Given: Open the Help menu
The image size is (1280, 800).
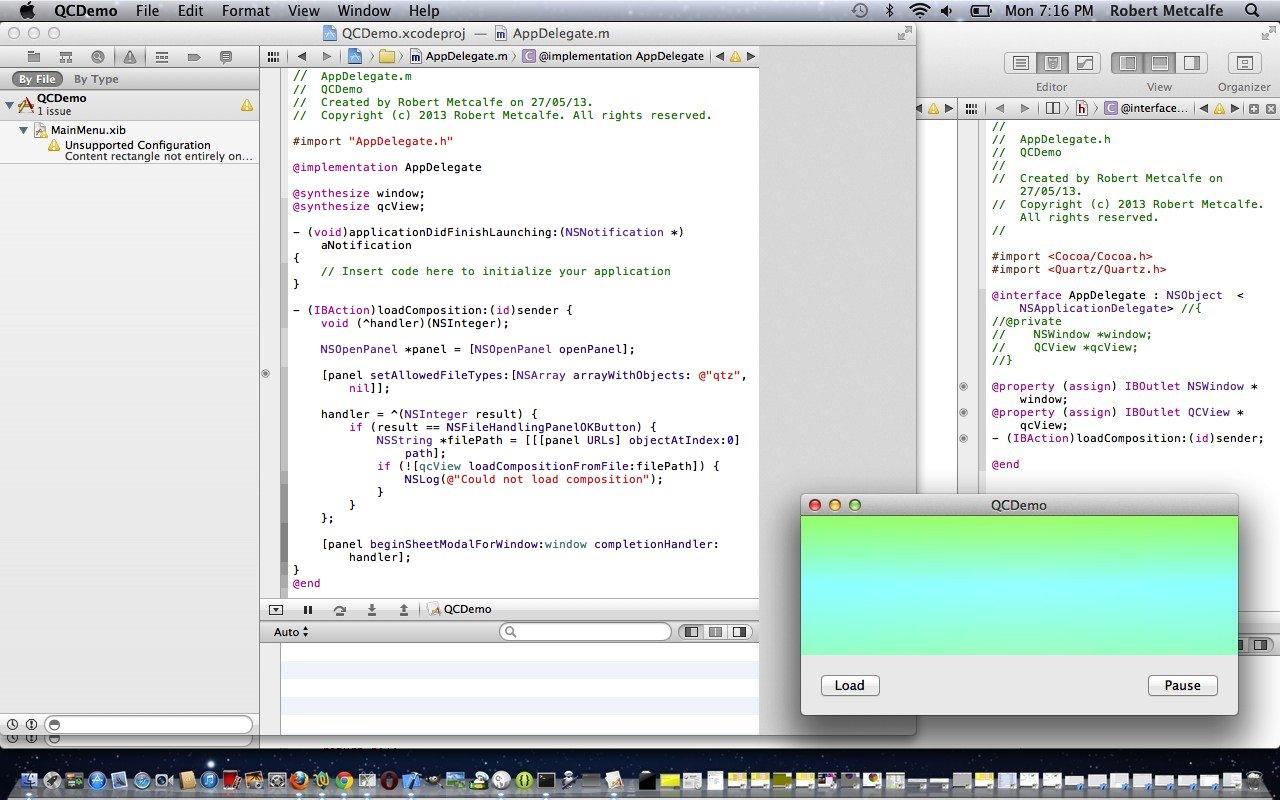Looking at the screenshot, I should (x=424, y=11).
